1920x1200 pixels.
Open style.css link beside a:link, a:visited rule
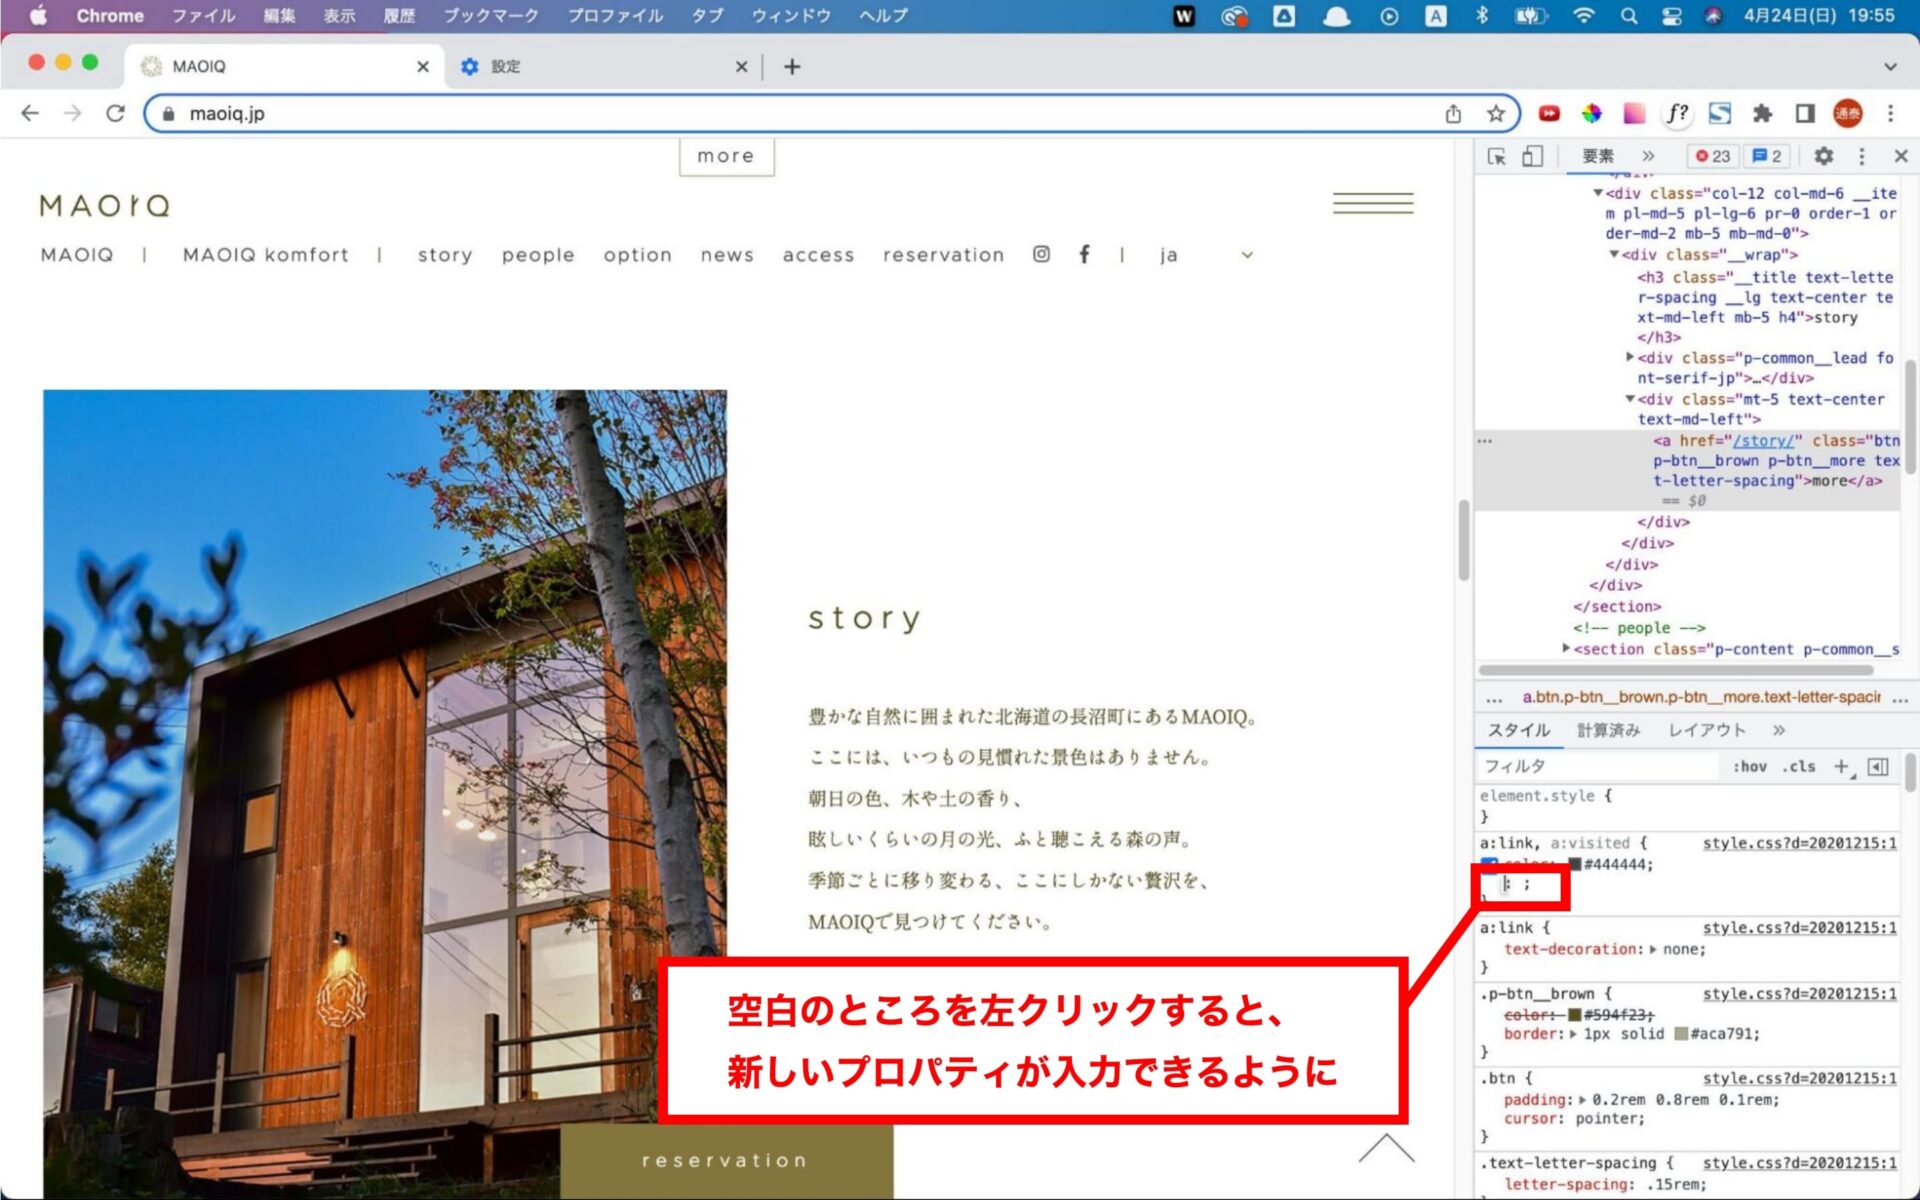(x=1799, y=843)
